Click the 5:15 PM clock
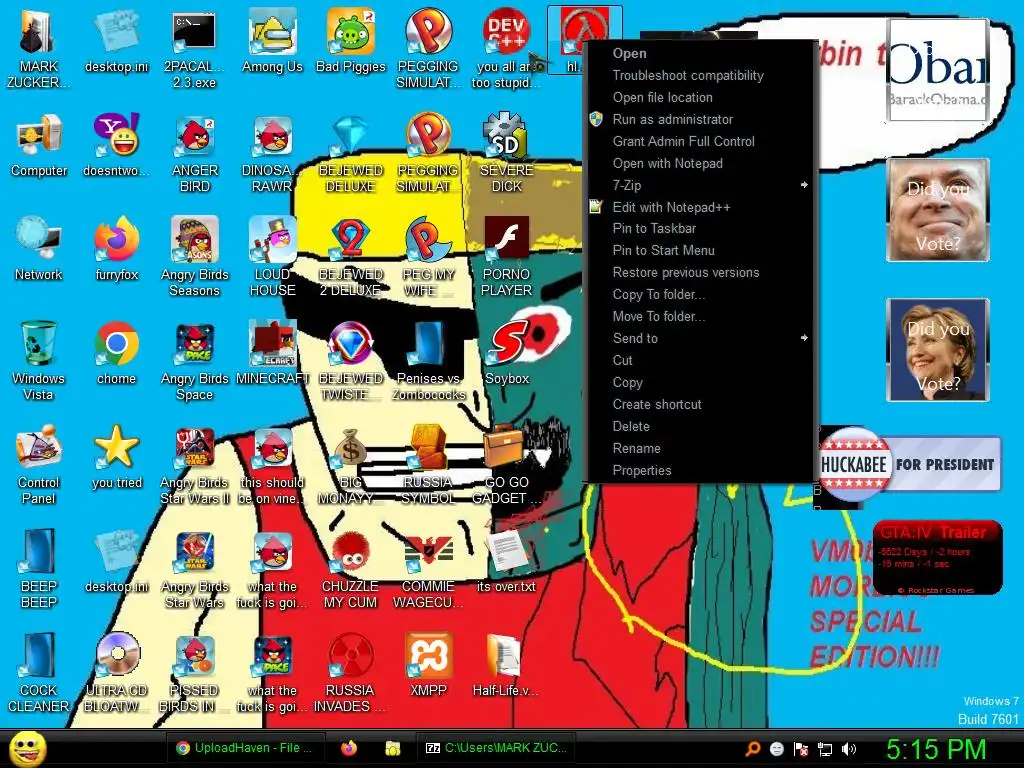Screen dimensions: 1024x768 (936, 749)
